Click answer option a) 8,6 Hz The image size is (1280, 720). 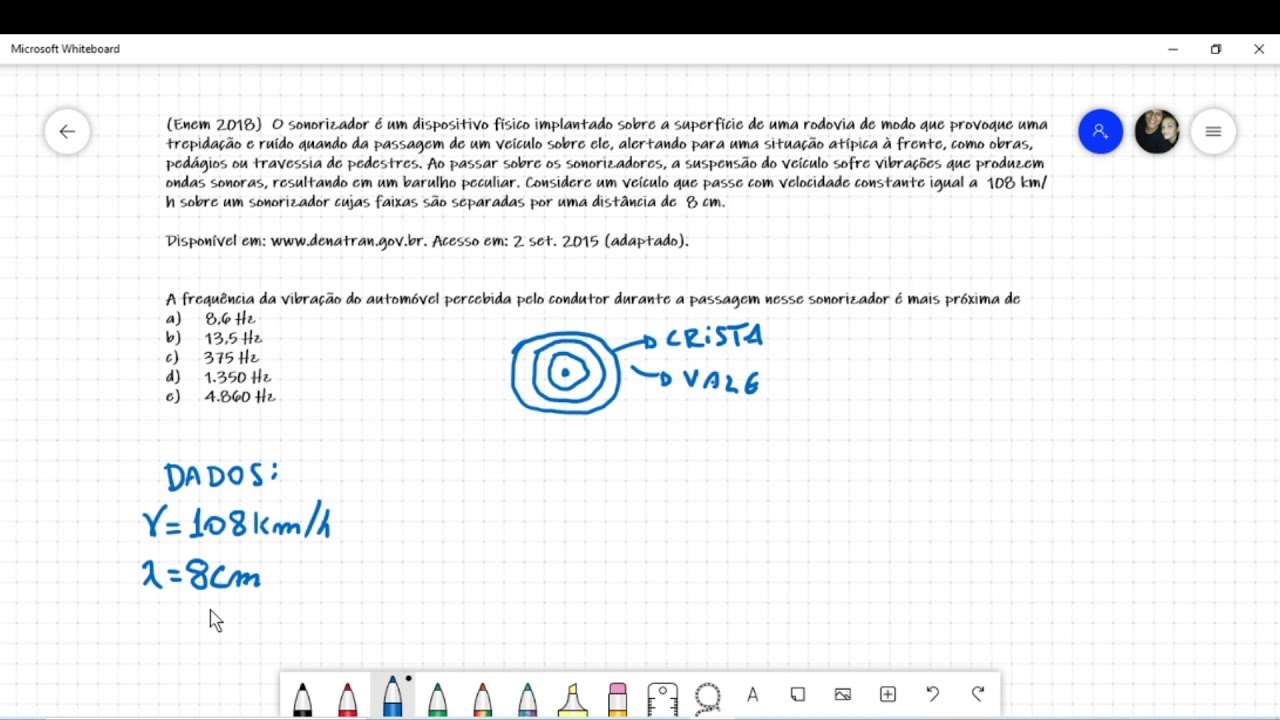(211, 318)
